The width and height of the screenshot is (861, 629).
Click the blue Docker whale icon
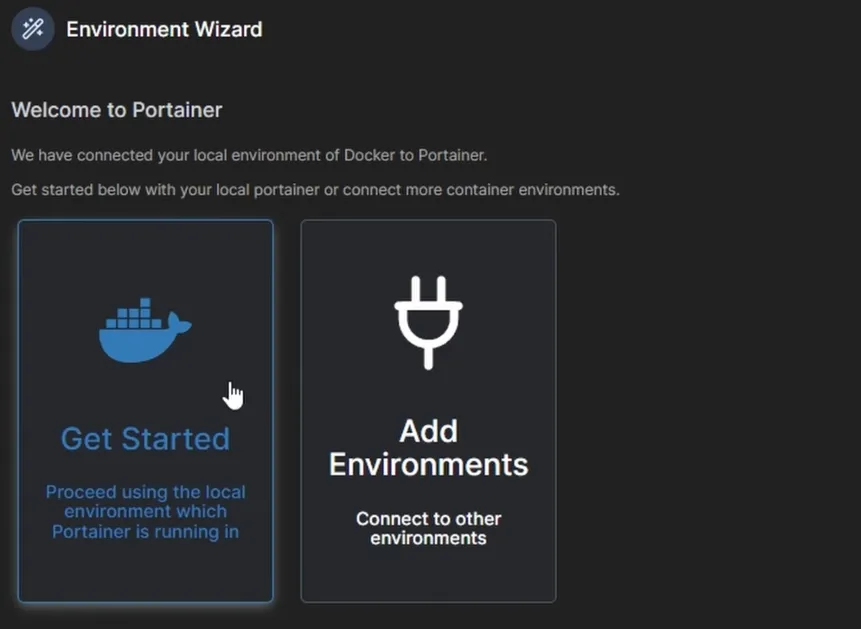(x=145, y=330)
